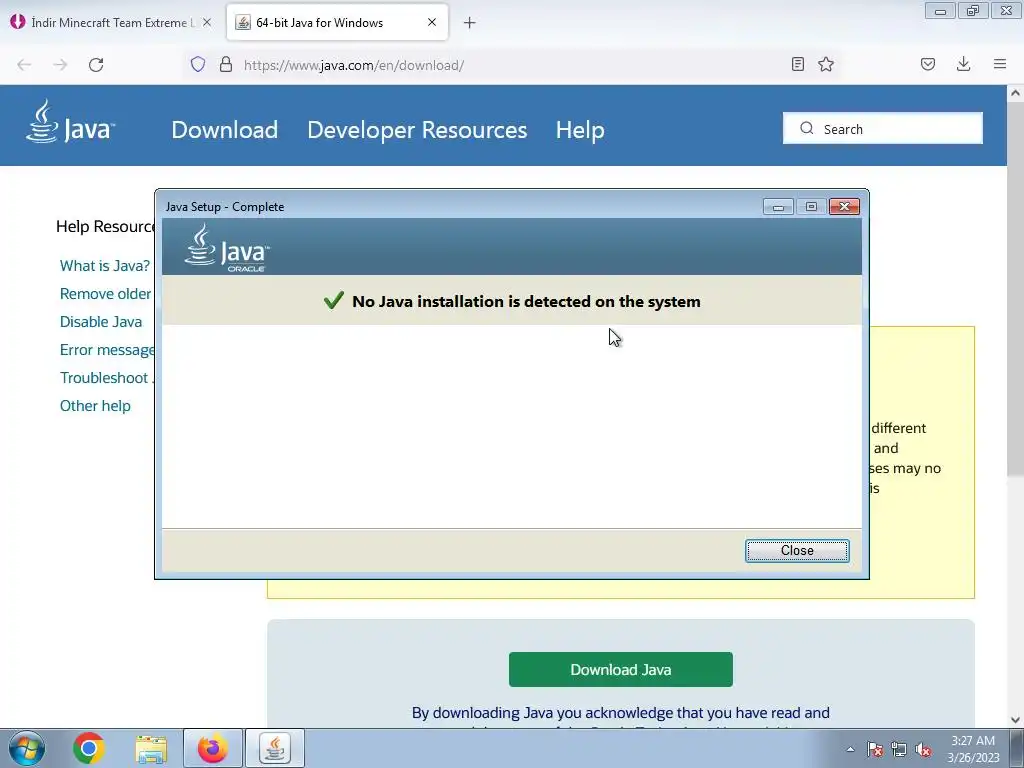The width and height of the screenshot is (1024, 768).
Task: Open the Troubleshoot Java link
Action: pos(106,378)
